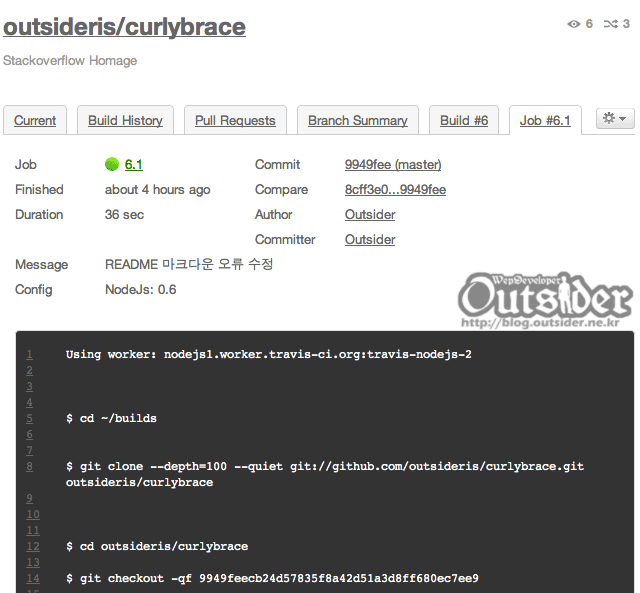
Task: Click the '36 sec' duration value
Action: (x=124, y=214)
